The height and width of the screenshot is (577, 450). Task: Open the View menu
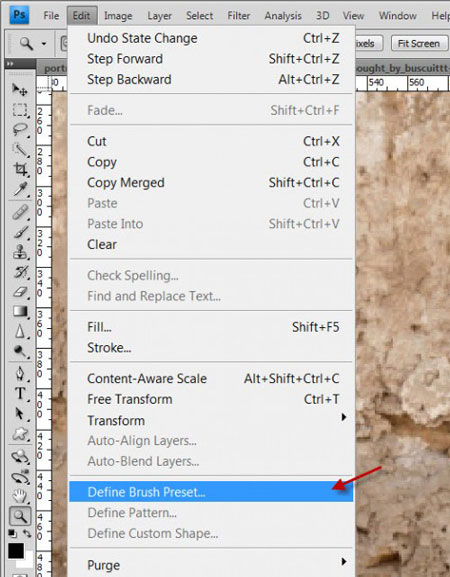[353, 16]
